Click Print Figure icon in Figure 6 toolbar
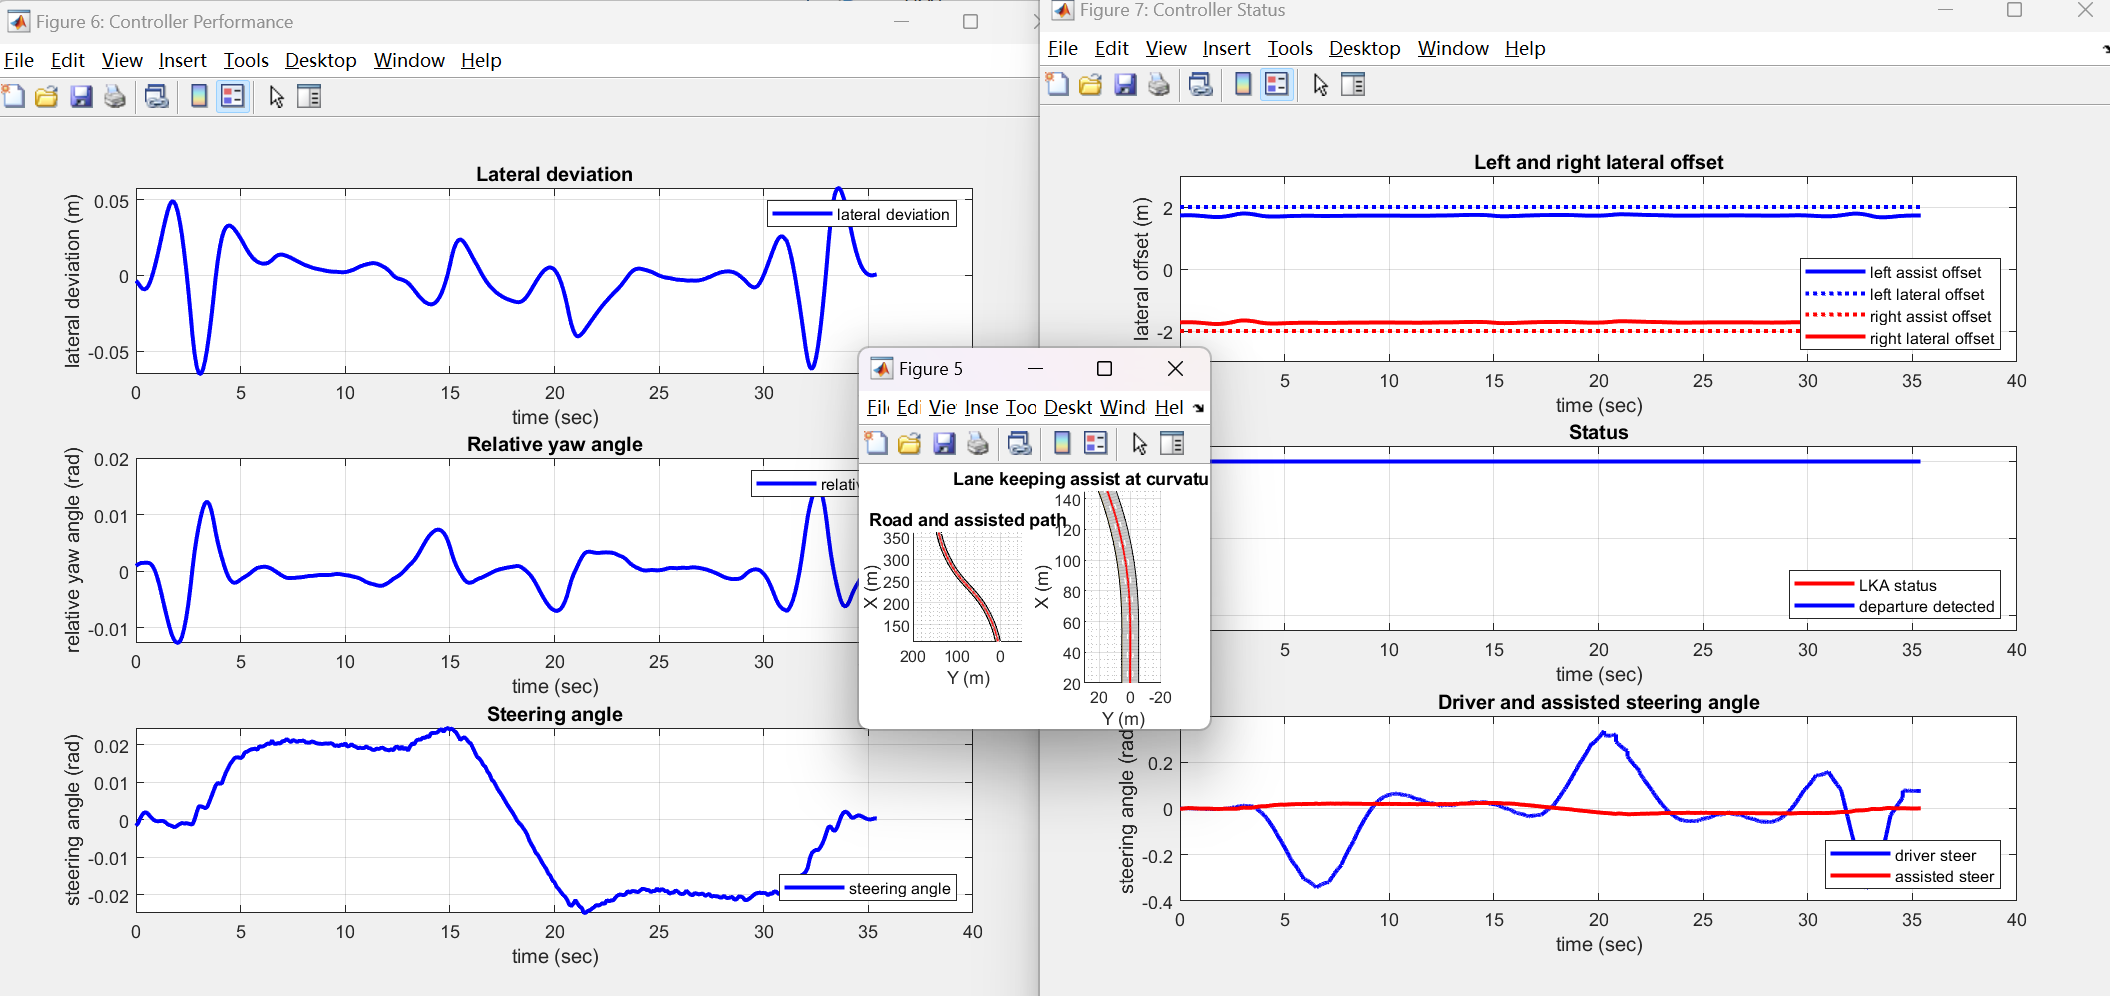This screenshot has height=996, width=2110. [115, 96]
